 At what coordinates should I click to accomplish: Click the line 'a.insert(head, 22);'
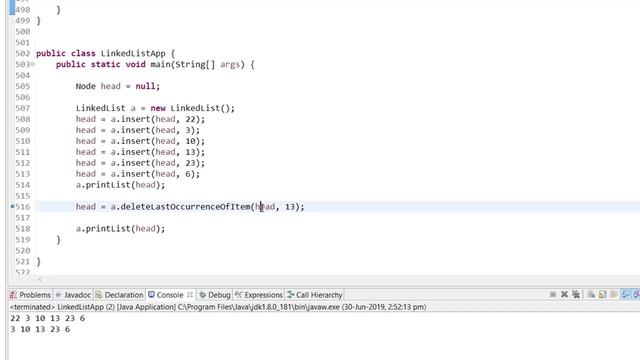tap(140, 119)
